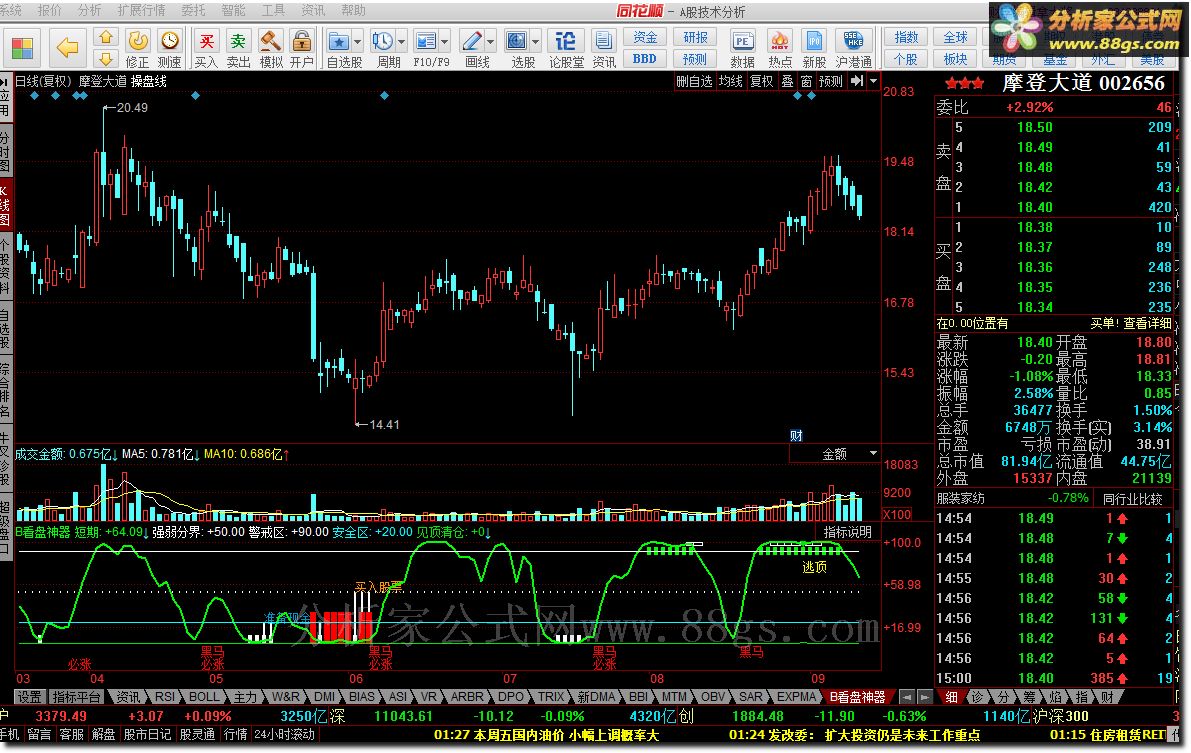Click the 删自选 remove from watchlist button
Viewport: 1191px width, 753px height.
pyautogui.click(x=694, y=81)
